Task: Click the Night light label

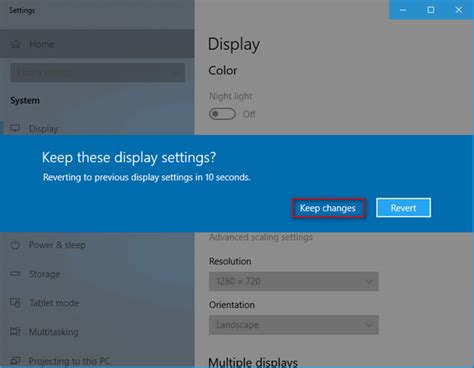Action: pos(231,96)
